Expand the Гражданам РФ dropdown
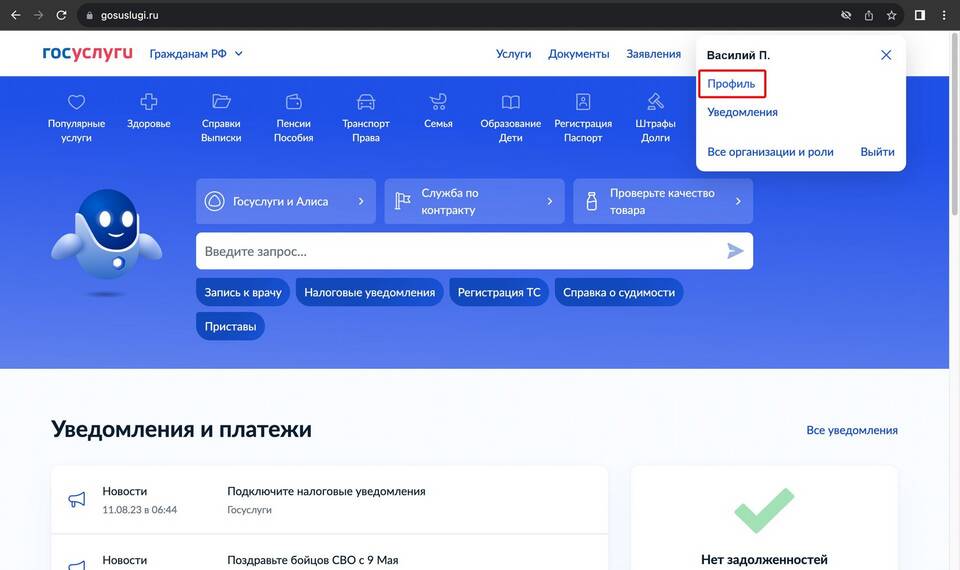 (x=196, y=54)
